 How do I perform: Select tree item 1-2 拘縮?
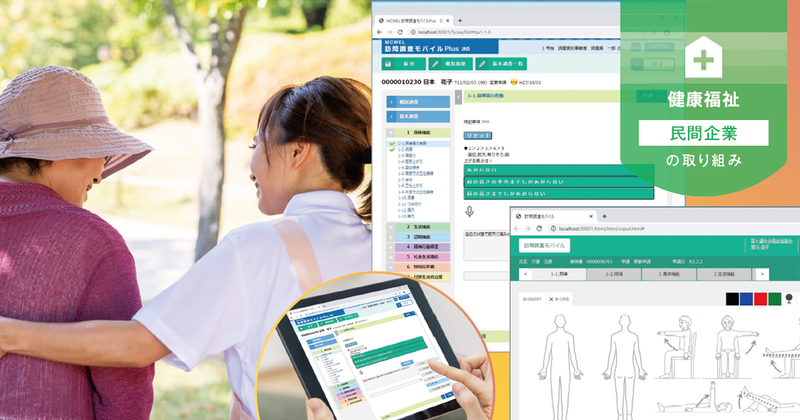click(x=405, y=150)
